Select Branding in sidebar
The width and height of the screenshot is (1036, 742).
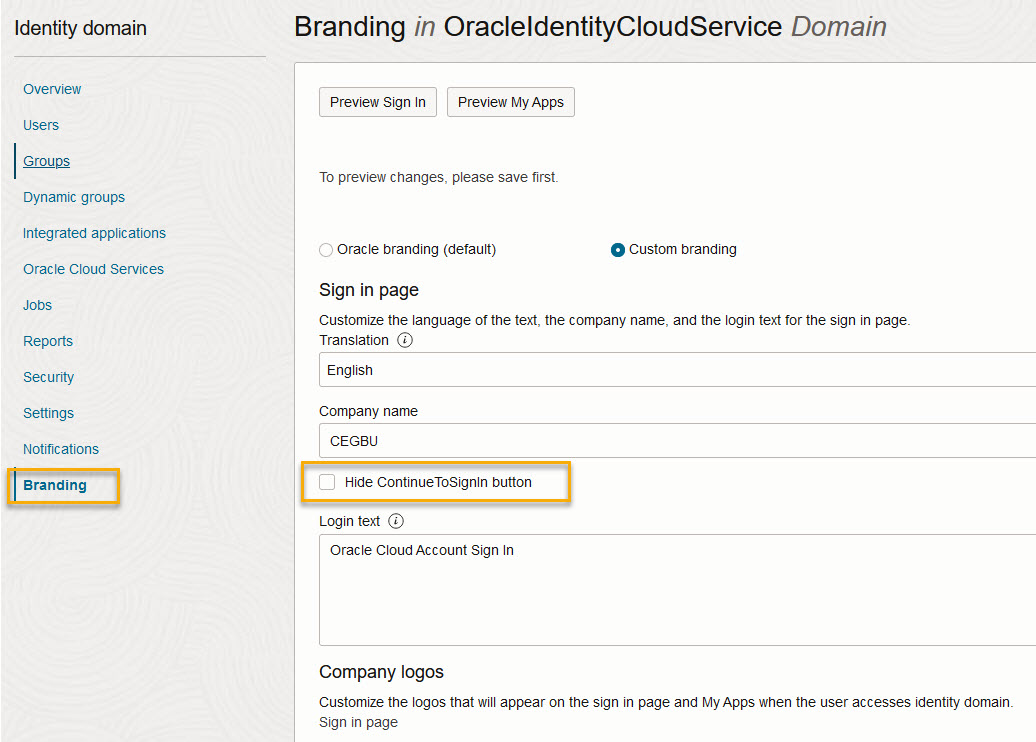[55, 486]
